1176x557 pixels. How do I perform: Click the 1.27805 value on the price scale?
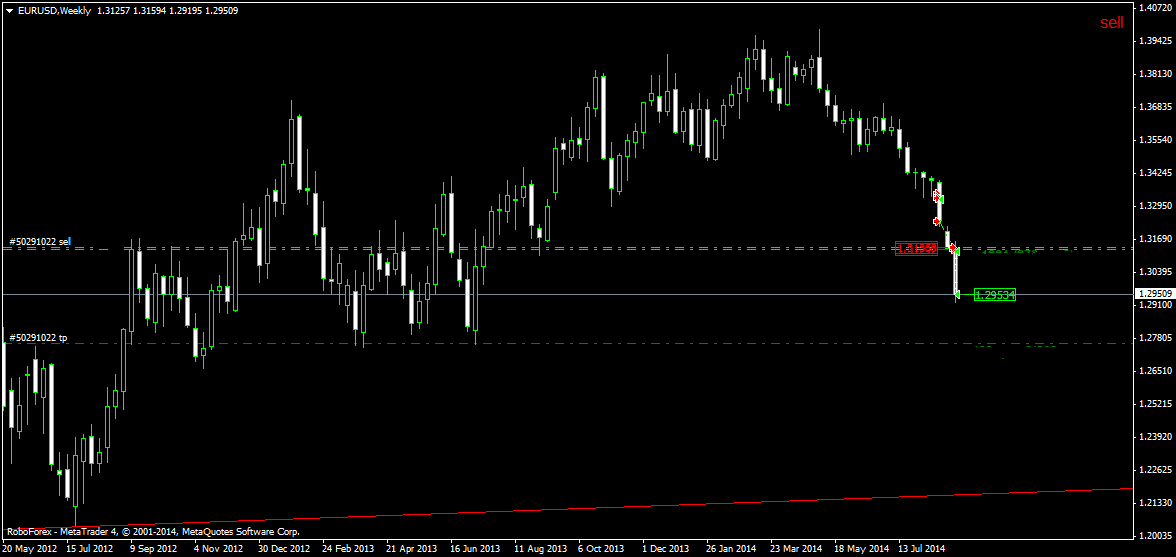pyautogui.click(x=1155, y=337)
